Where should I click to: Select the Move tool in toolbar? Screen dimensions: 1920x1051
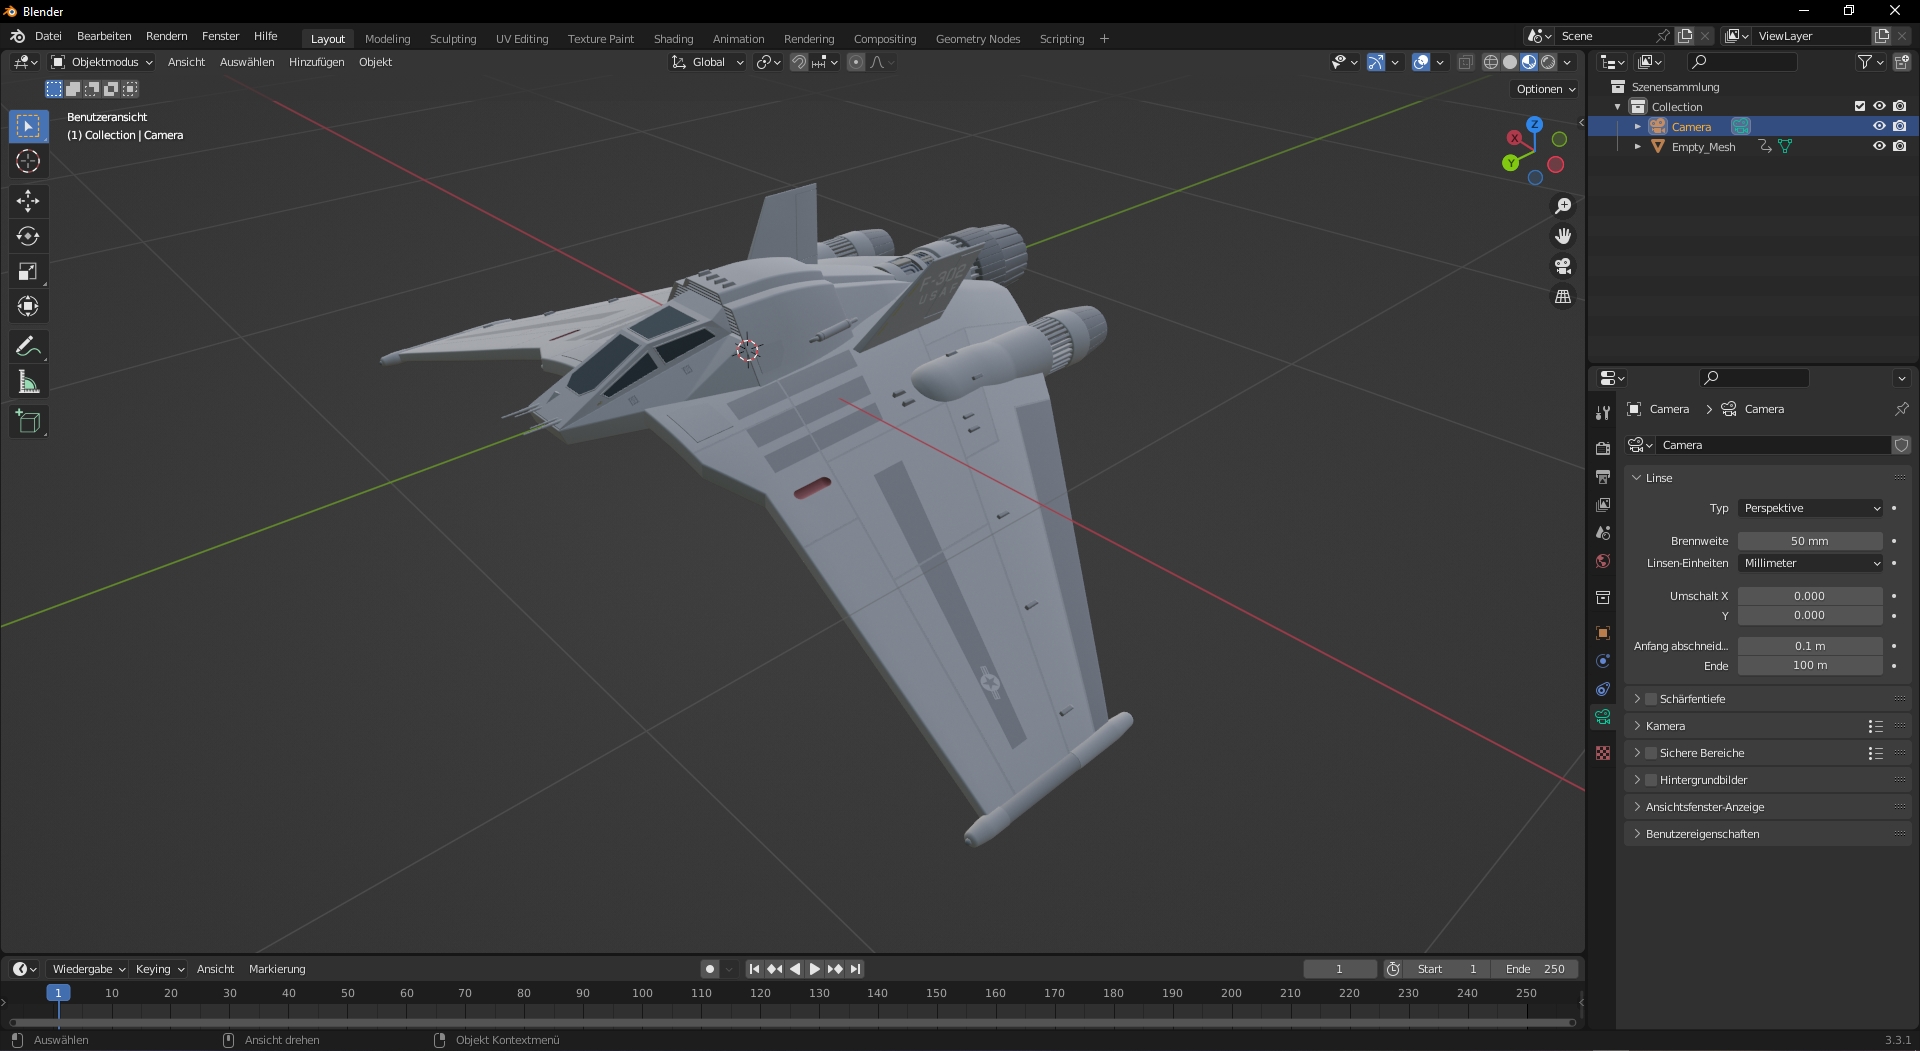pyautogui.click(x=28, y=201)
